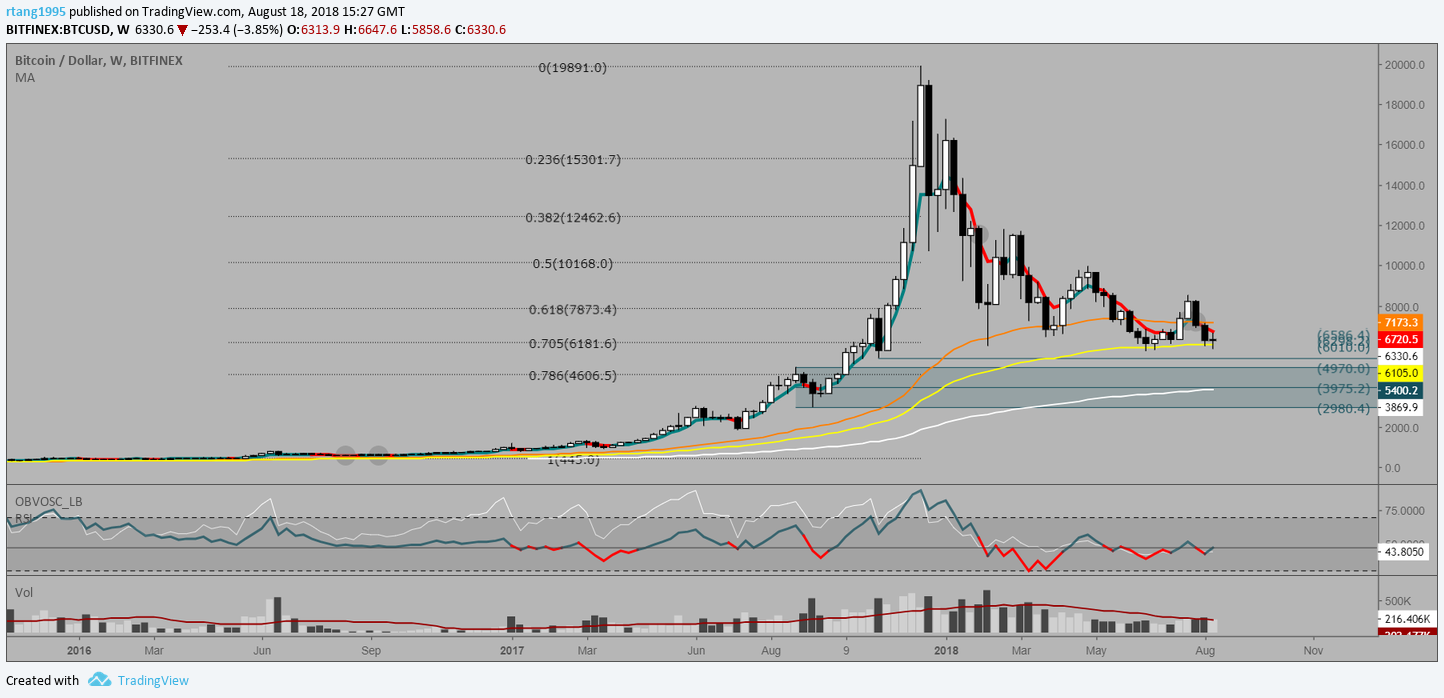Select the 0.786(4606.5) Fibonacci level label

[573, 375]
